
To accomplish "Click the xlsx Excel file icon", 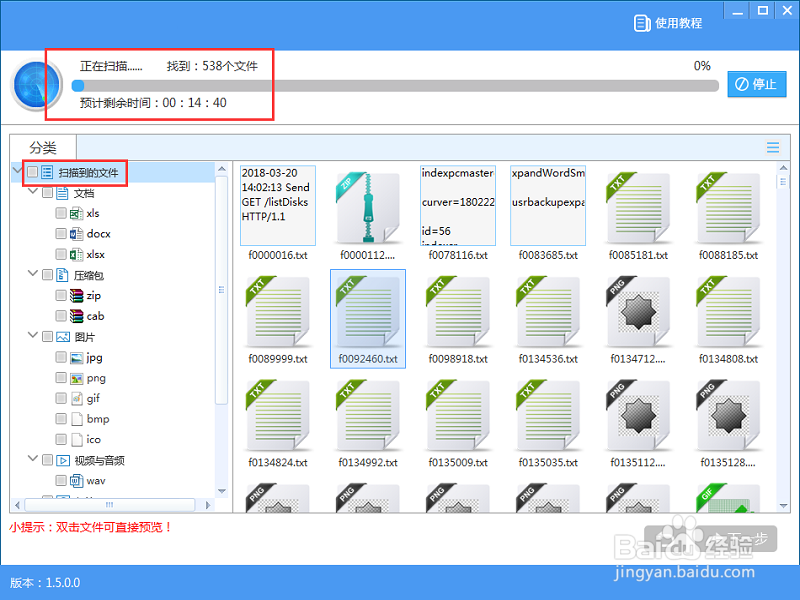I will pos(76,254).
